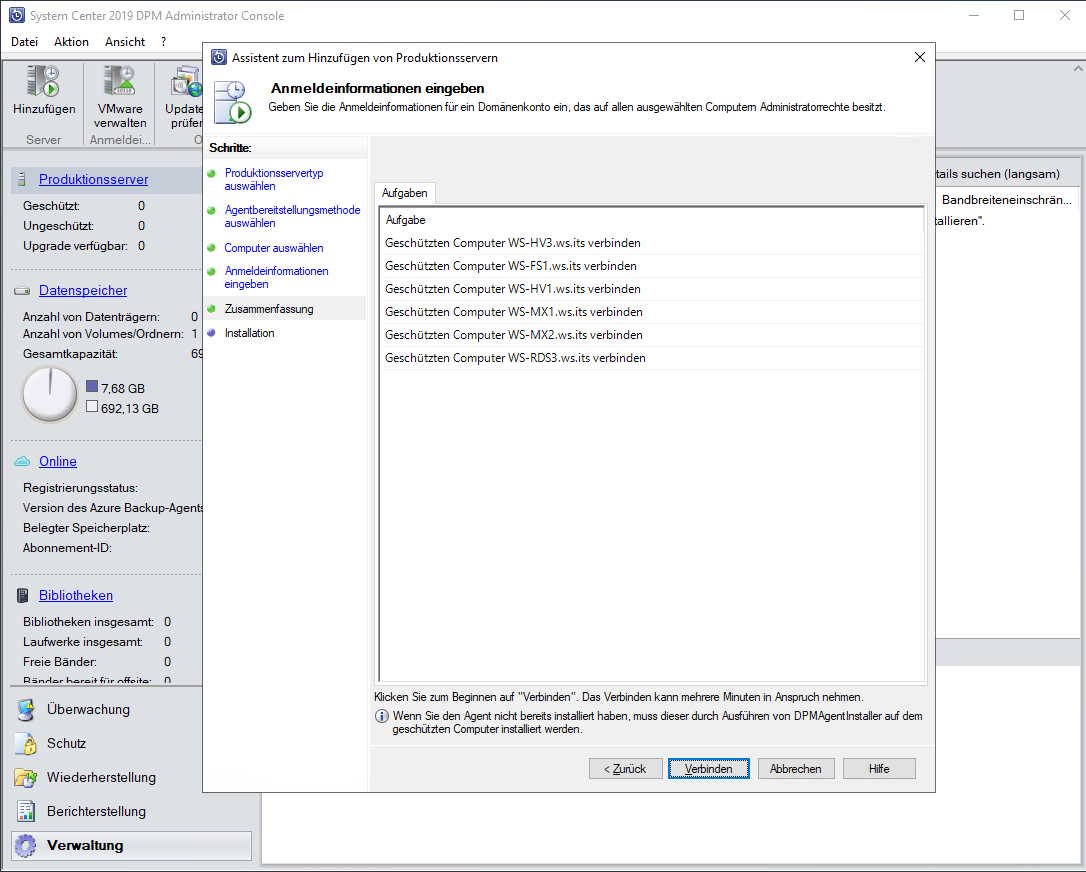Select row WS-MX1.ws.its verbinden
Image resolution: width=1086 pixels, height=872 pixels.
(x=652, y=312)
